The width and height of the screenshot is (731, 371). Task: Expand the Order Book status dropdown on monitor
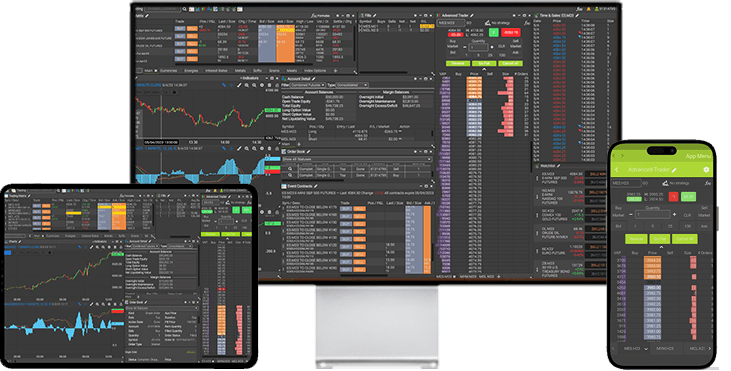[x=357, y=159]
